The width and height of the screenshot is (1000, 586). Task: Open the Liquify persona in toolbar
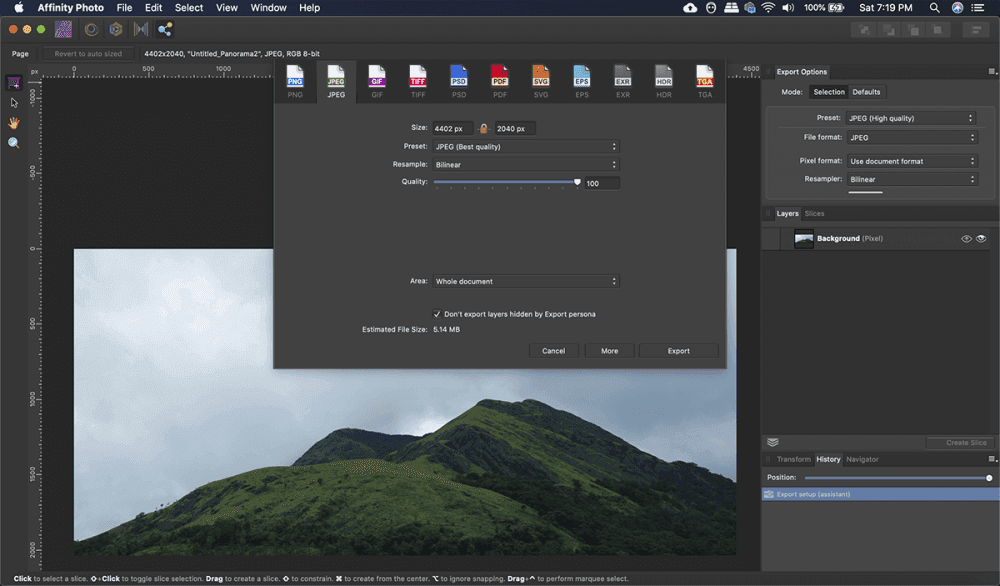click(91, 30)
